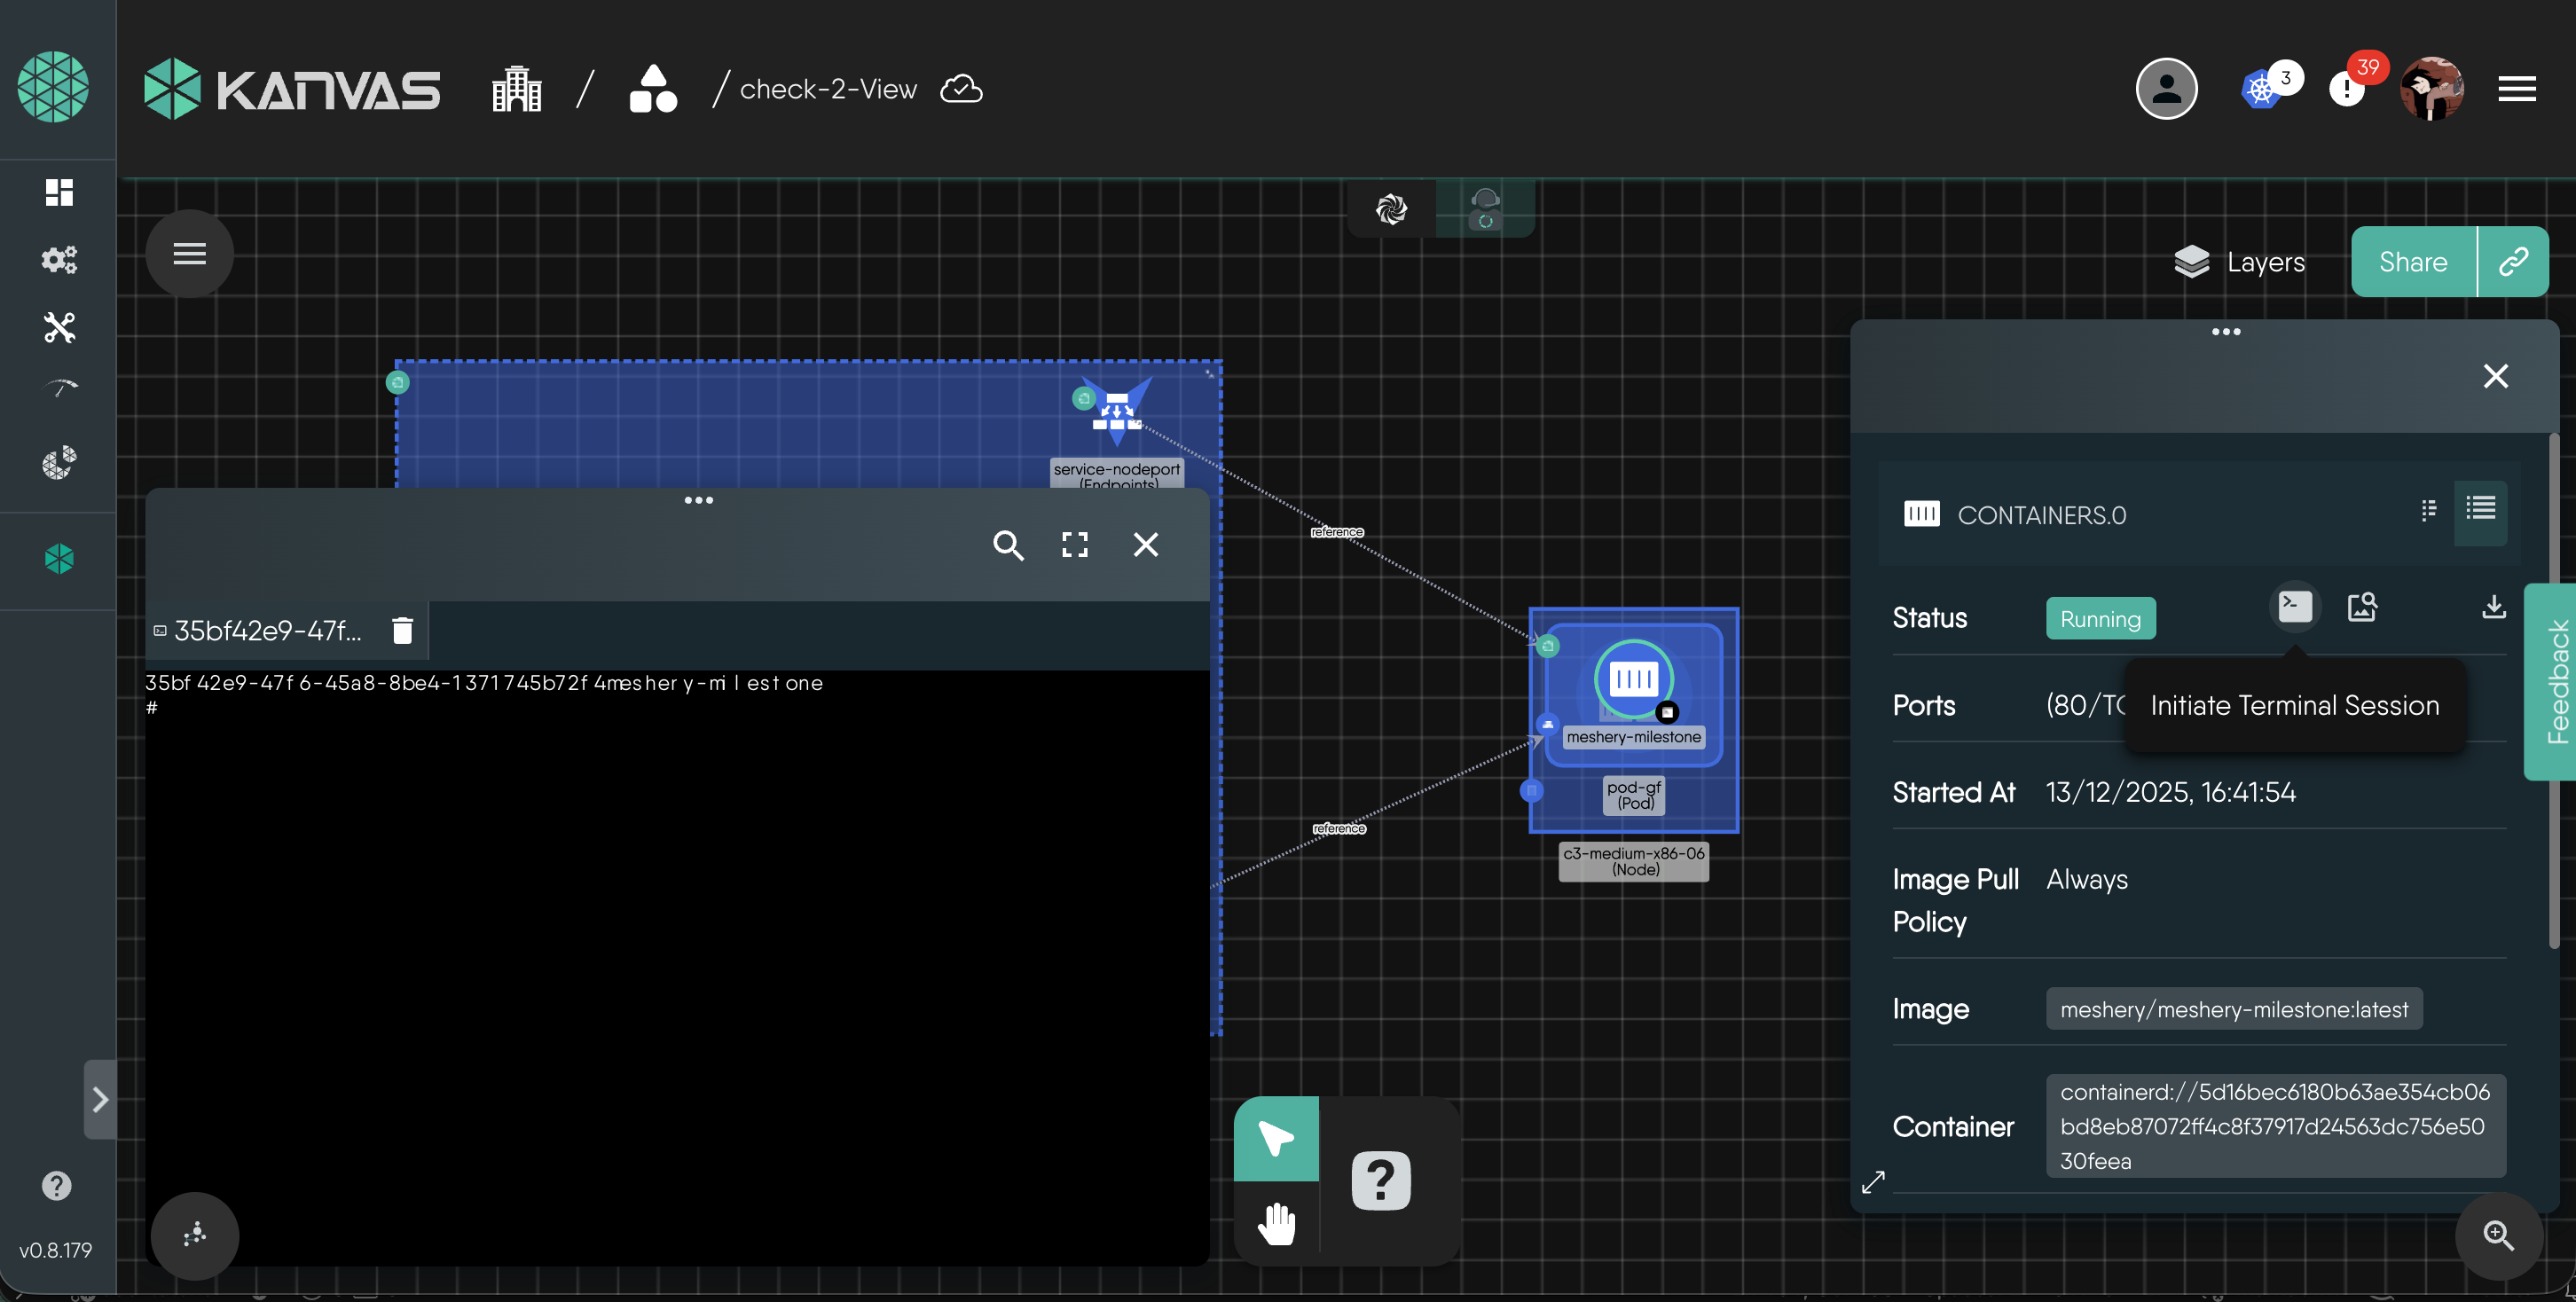2576x1302 pixels.
Task: Expand the collapsed left sidebar chevron
Action: click(x=100, y=1100)
